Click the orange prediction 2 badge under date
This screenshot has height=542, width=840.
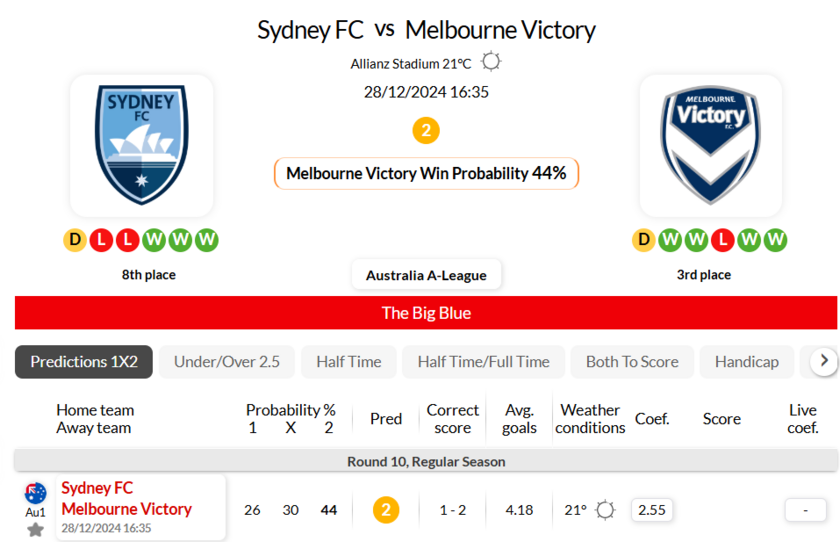(426, 131)
